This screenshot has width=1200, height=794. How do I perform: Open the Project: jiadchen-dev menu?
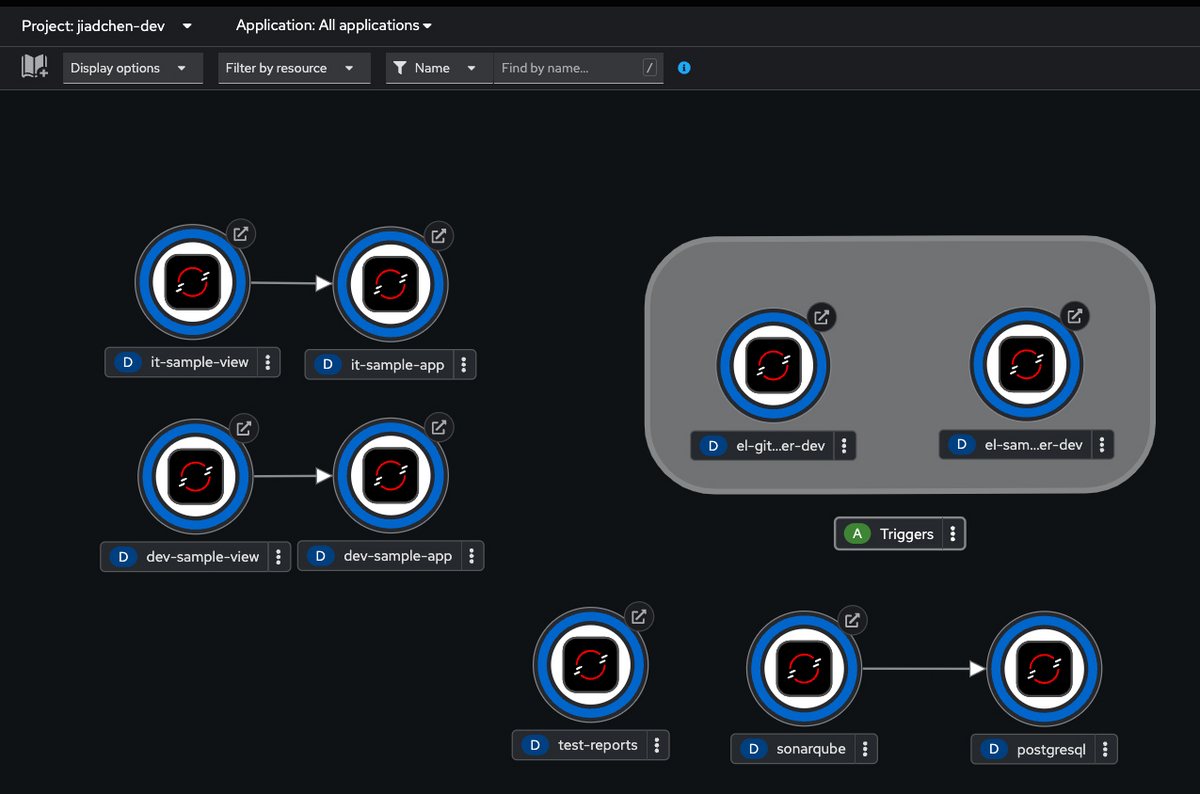click(x=105, y=25)
